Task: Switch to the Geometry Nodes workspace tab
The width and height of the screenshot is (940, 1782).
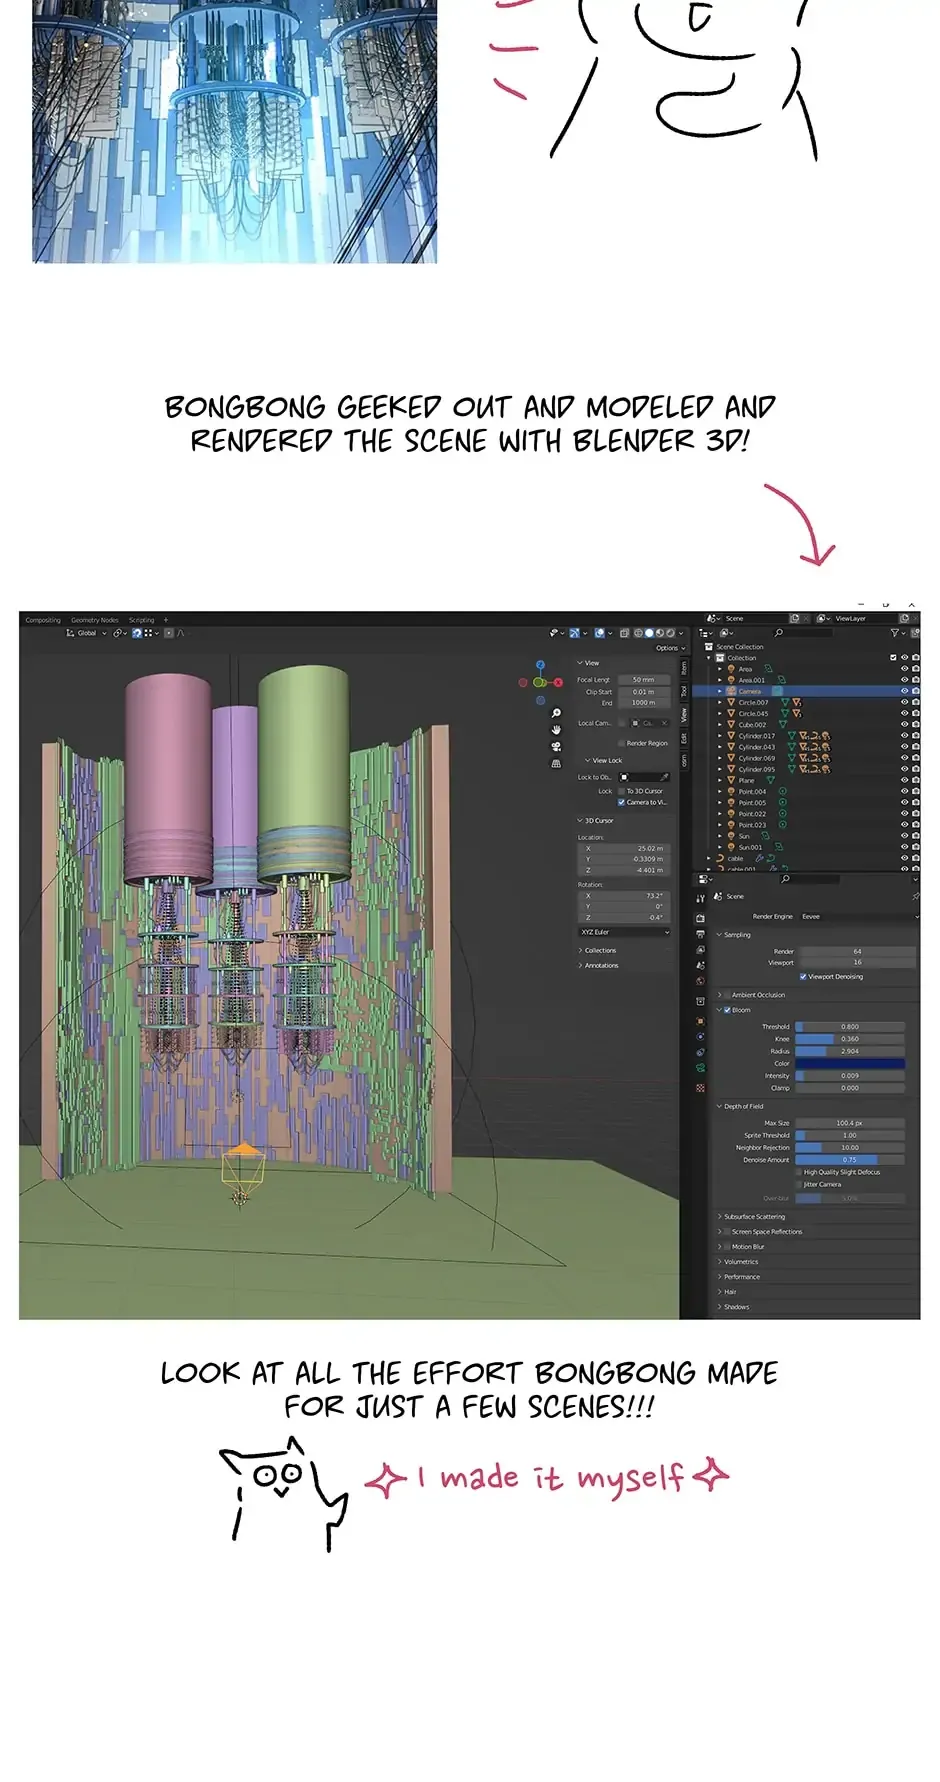Action: 95,620
